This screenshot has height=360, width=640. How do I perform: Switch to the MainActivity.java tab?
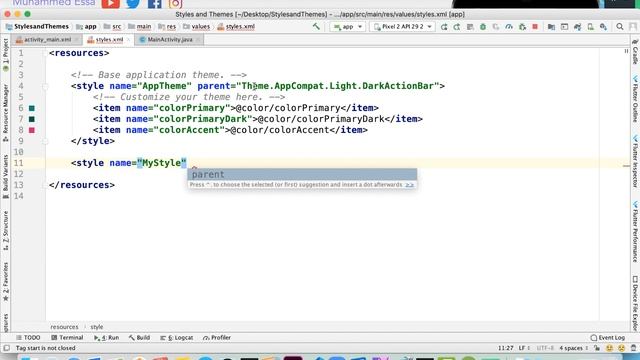170,40
